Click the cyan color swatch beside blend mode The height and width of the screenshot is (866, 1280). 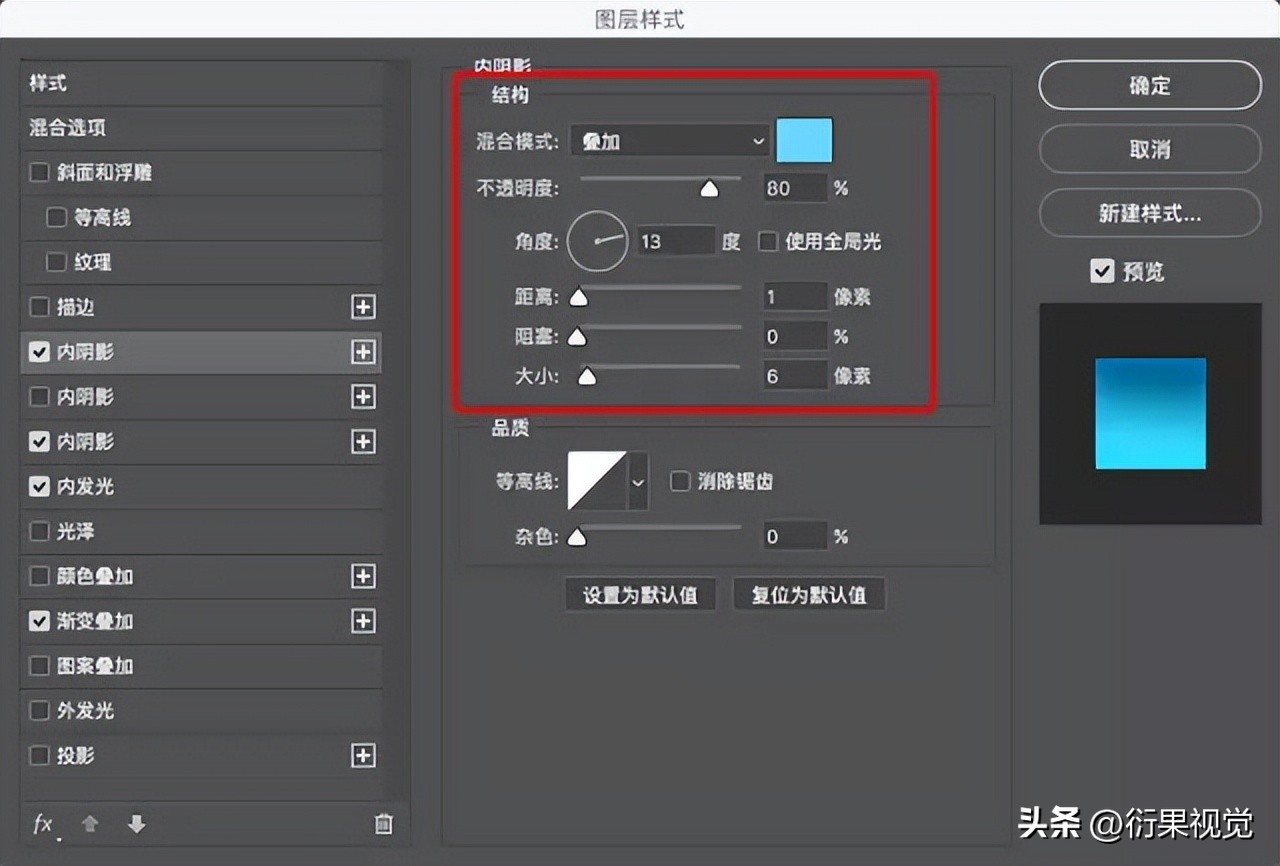click(804, 141)
